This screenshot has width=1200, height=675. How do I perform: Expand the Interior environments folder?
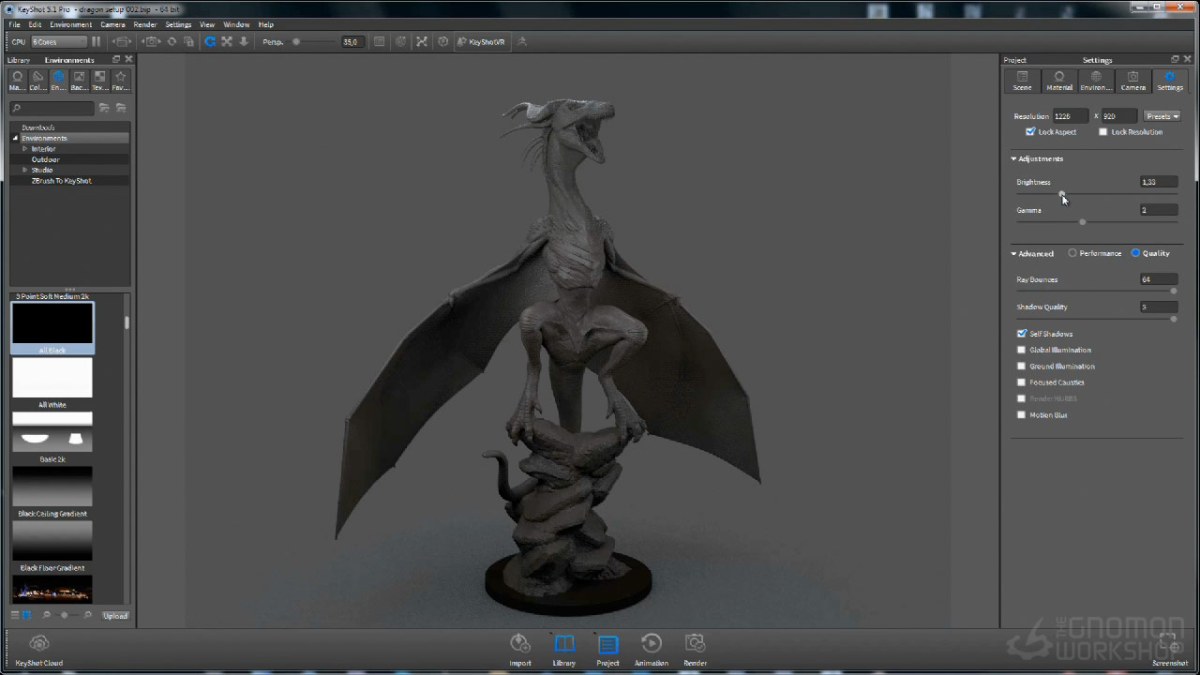tap(25, 149)
